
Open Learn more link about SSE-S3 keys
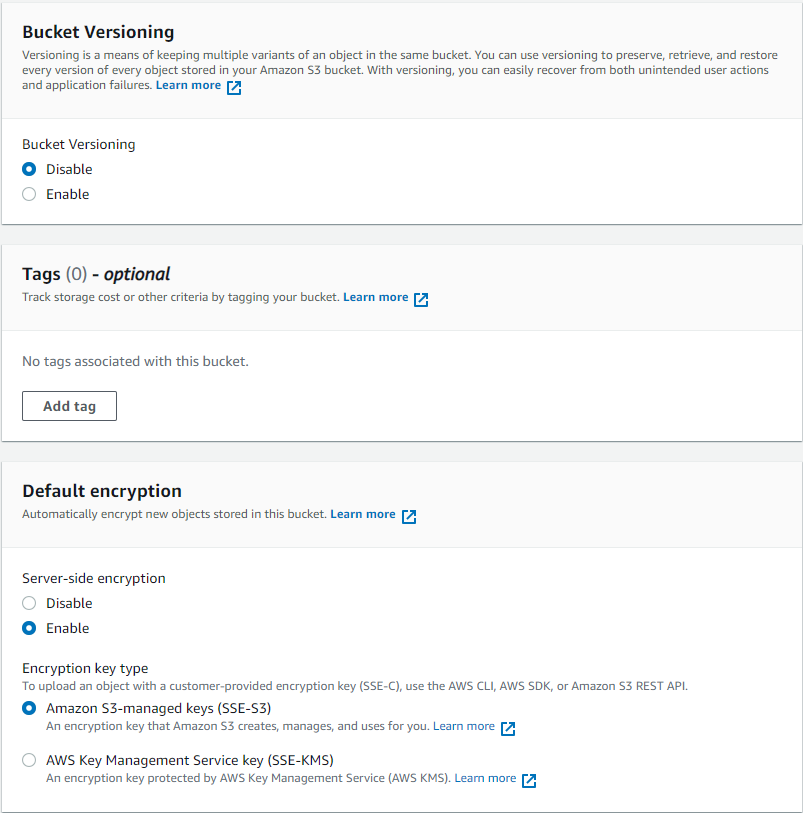tap(464, 727)
